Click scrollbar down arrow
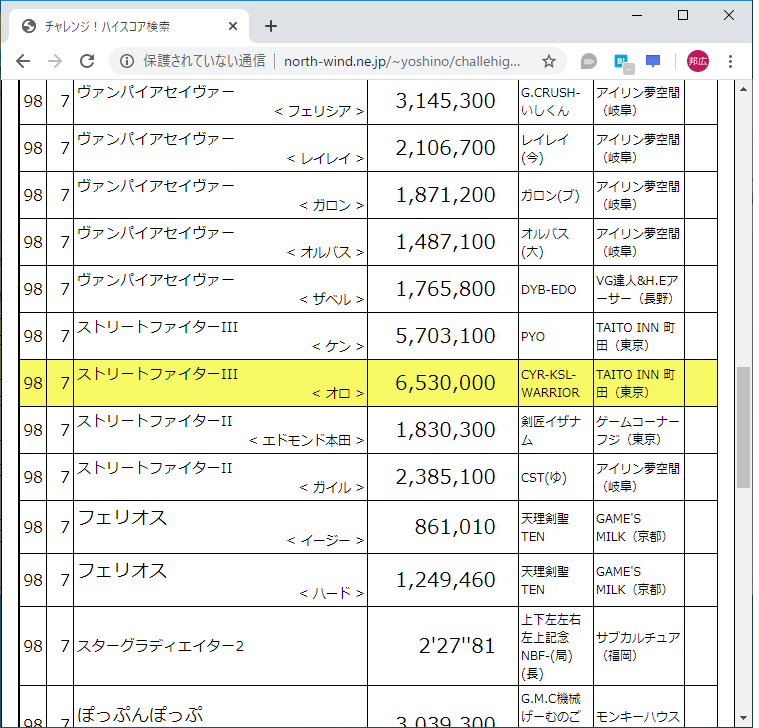759x728 pixels. click(x=744, y=718)
